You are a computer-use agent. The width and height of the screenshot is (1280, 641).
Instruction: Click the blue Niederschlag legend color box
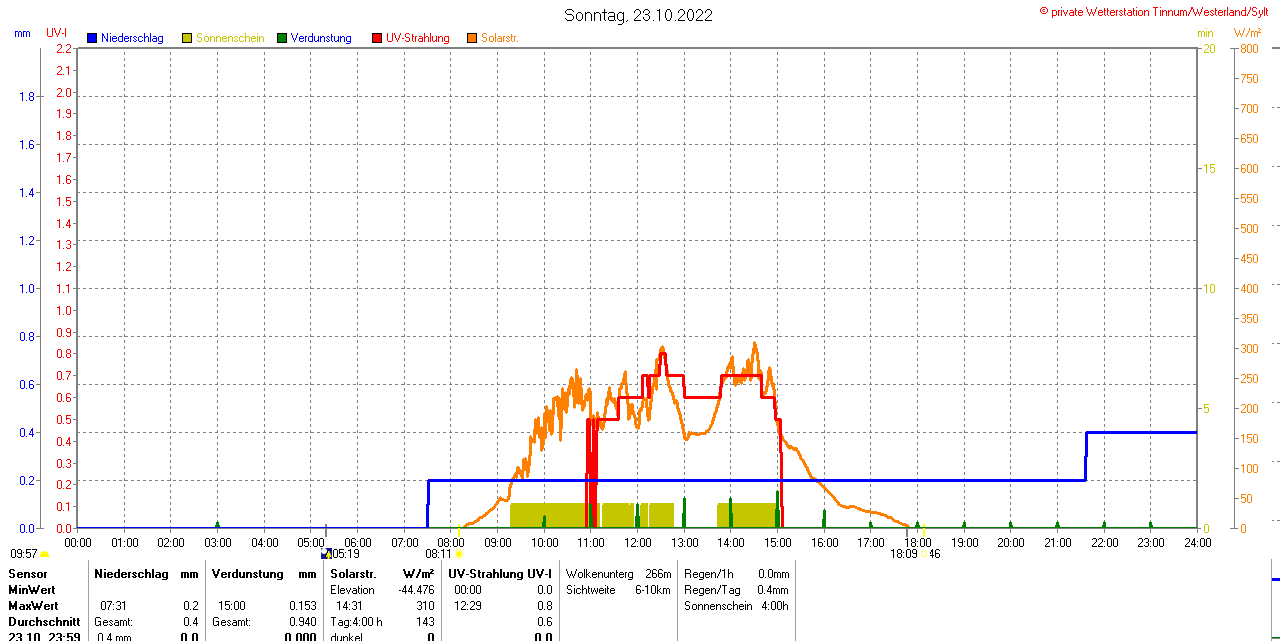pyautogui.click(x=92, y=38)
